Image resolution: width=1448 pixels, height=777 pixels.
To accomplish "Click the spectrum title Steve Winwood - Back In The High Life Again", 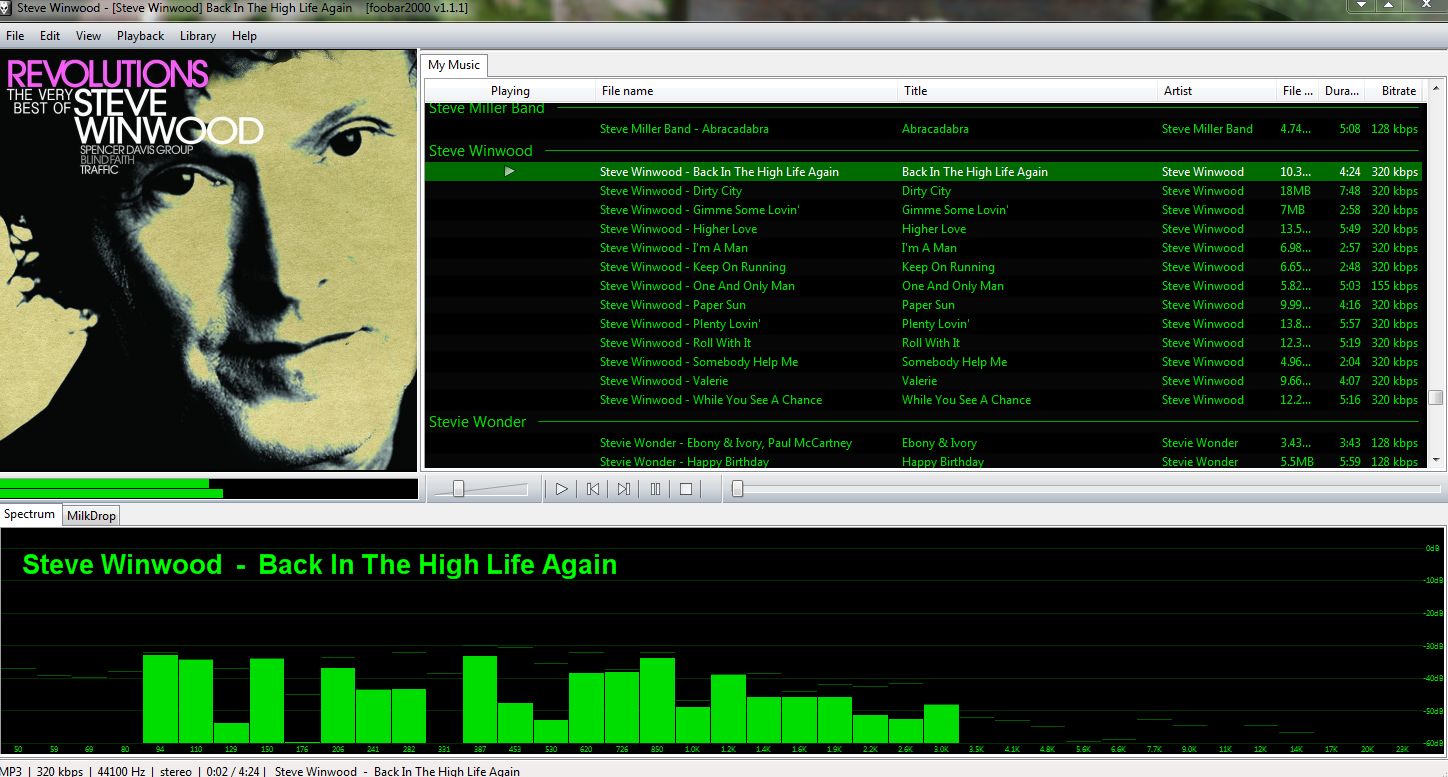I will 320,565.
